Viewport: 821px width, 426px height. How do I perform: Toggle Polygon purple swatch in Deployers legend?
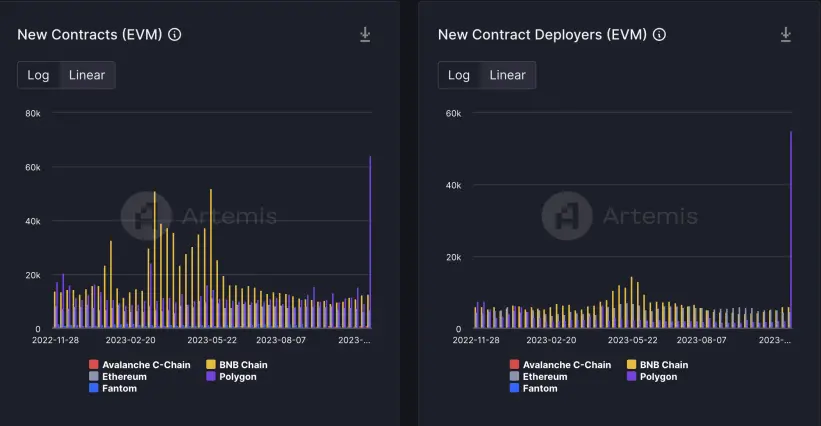(631, 376)
